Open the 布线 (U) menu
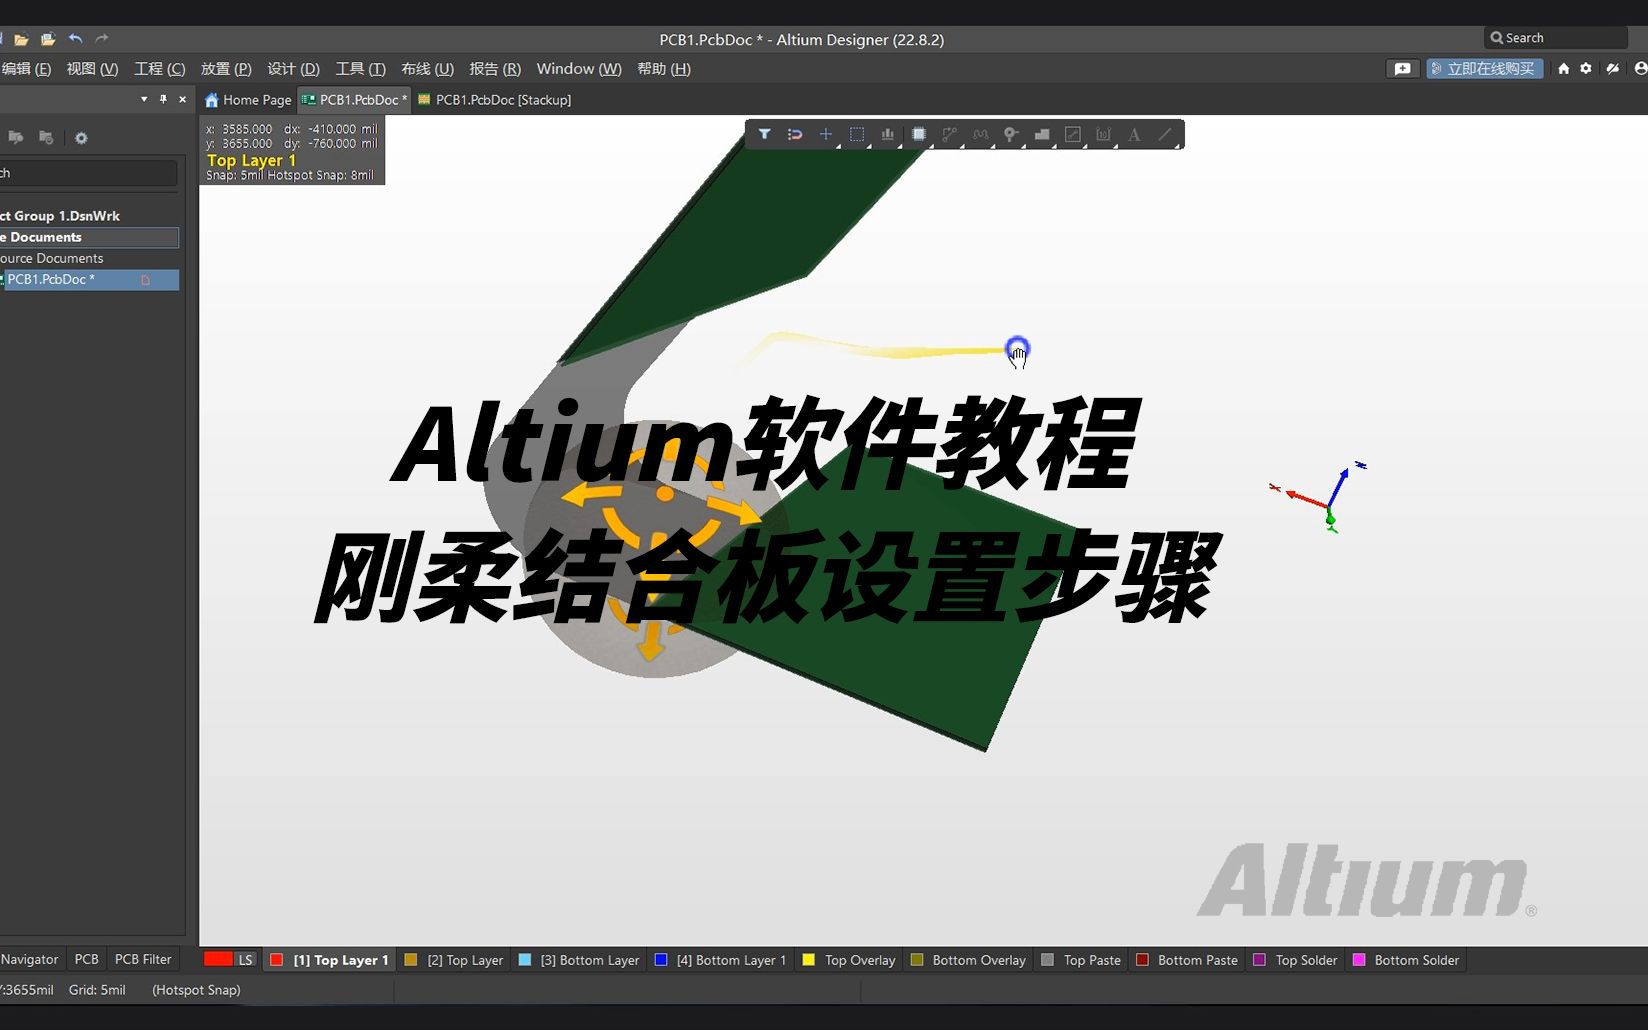Image resolution: width=1648 pixels, height=1030 pixels. coord(427,69)
